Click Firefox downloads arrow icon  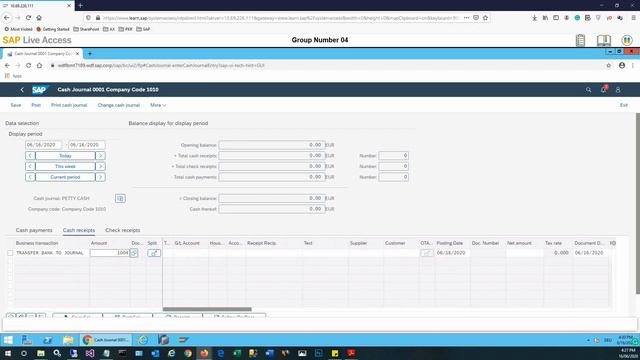(534, 18)
